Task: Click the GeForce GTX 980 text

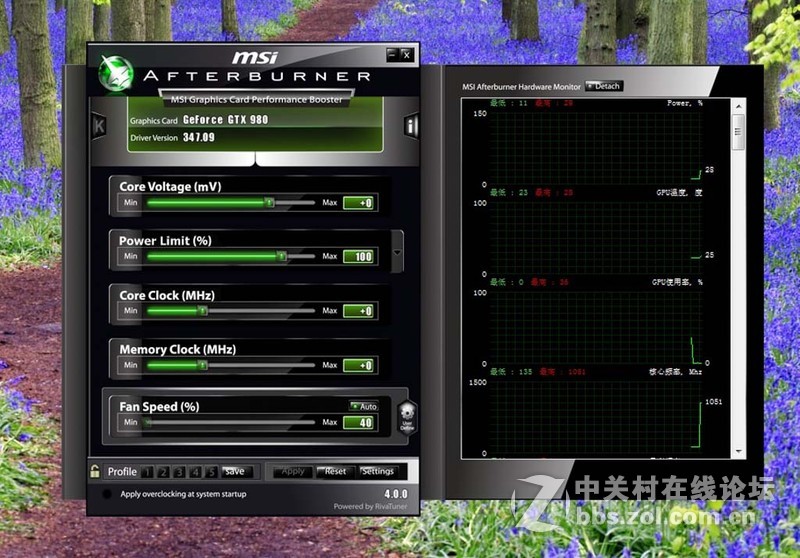Action: (x=226, y=120)
